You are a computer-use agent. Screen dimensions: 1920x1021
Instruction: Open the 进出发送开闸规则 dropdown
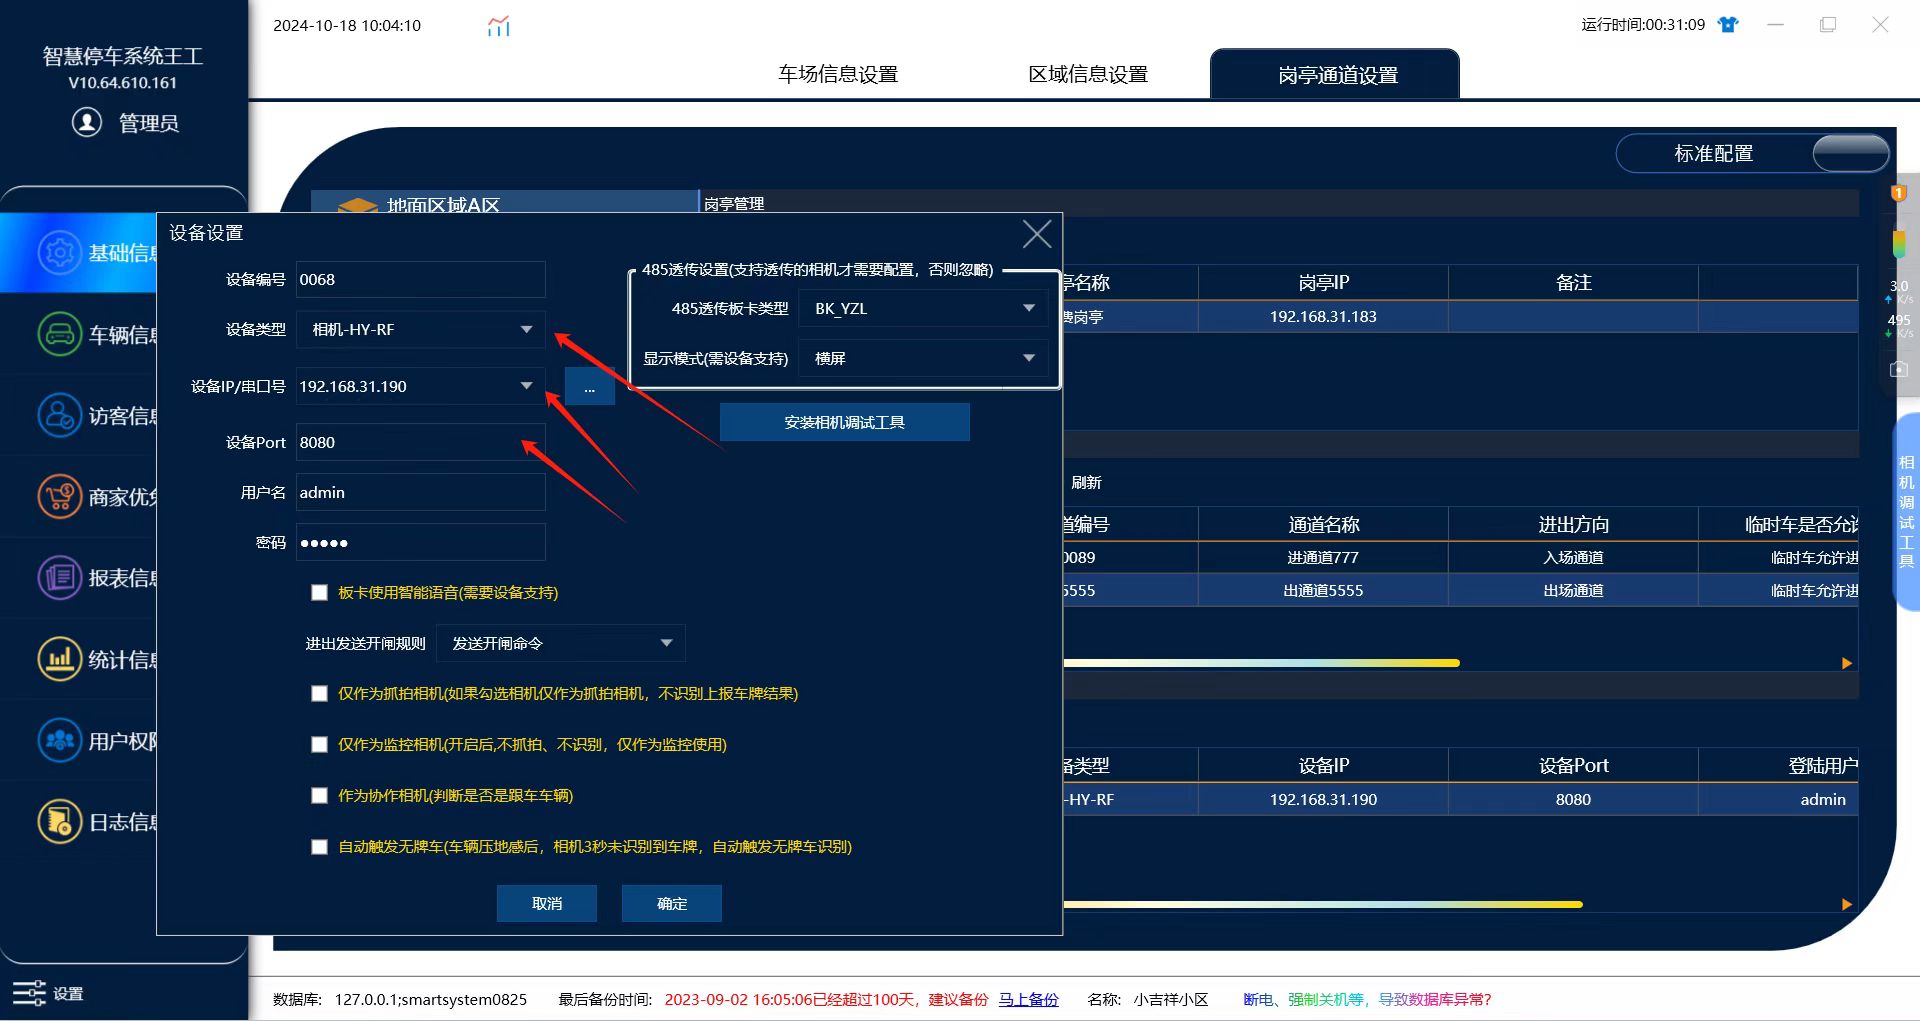pyautogui.click(x=561, y=643)
